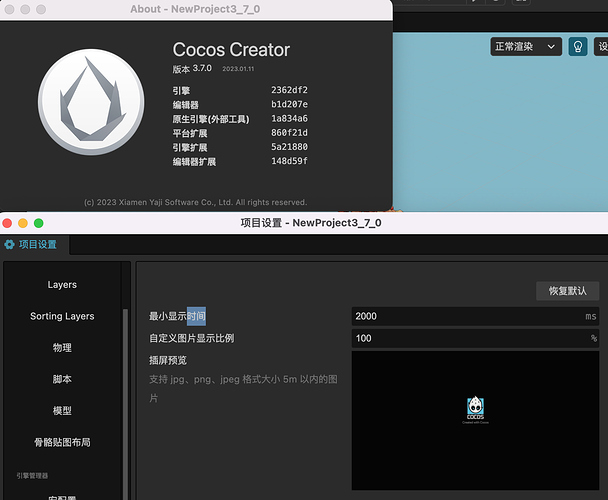Click the 原生引擎(外部工具) label
608x500 pixels.
[211, 119]
